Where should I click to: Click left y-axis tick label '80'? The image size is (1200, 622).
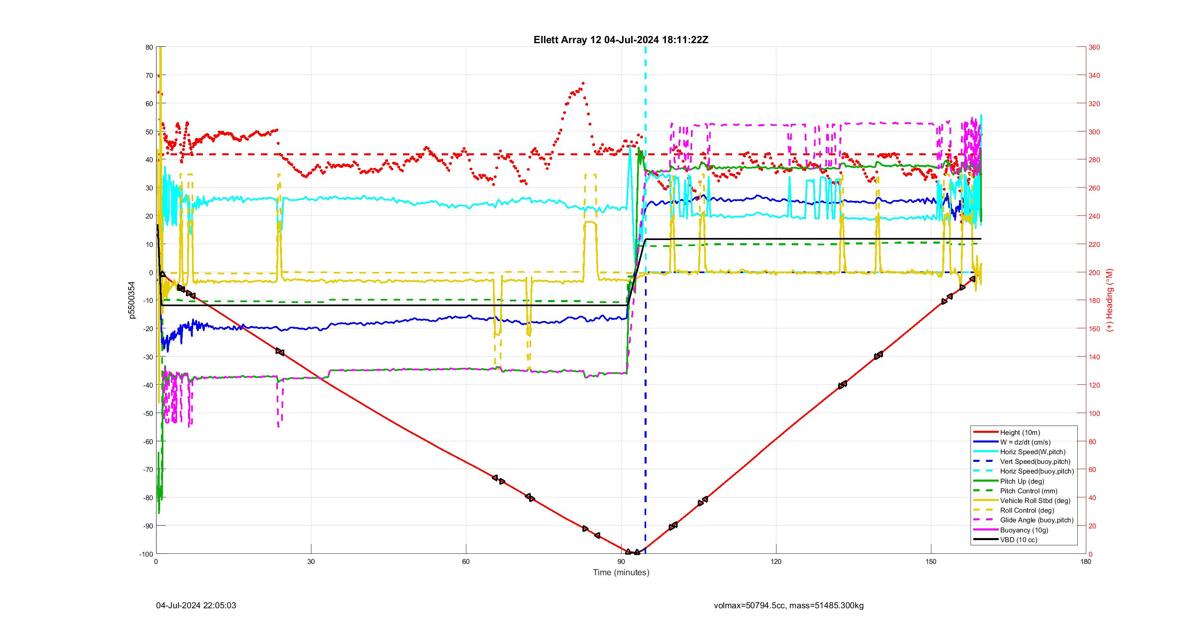coord(148,47)
